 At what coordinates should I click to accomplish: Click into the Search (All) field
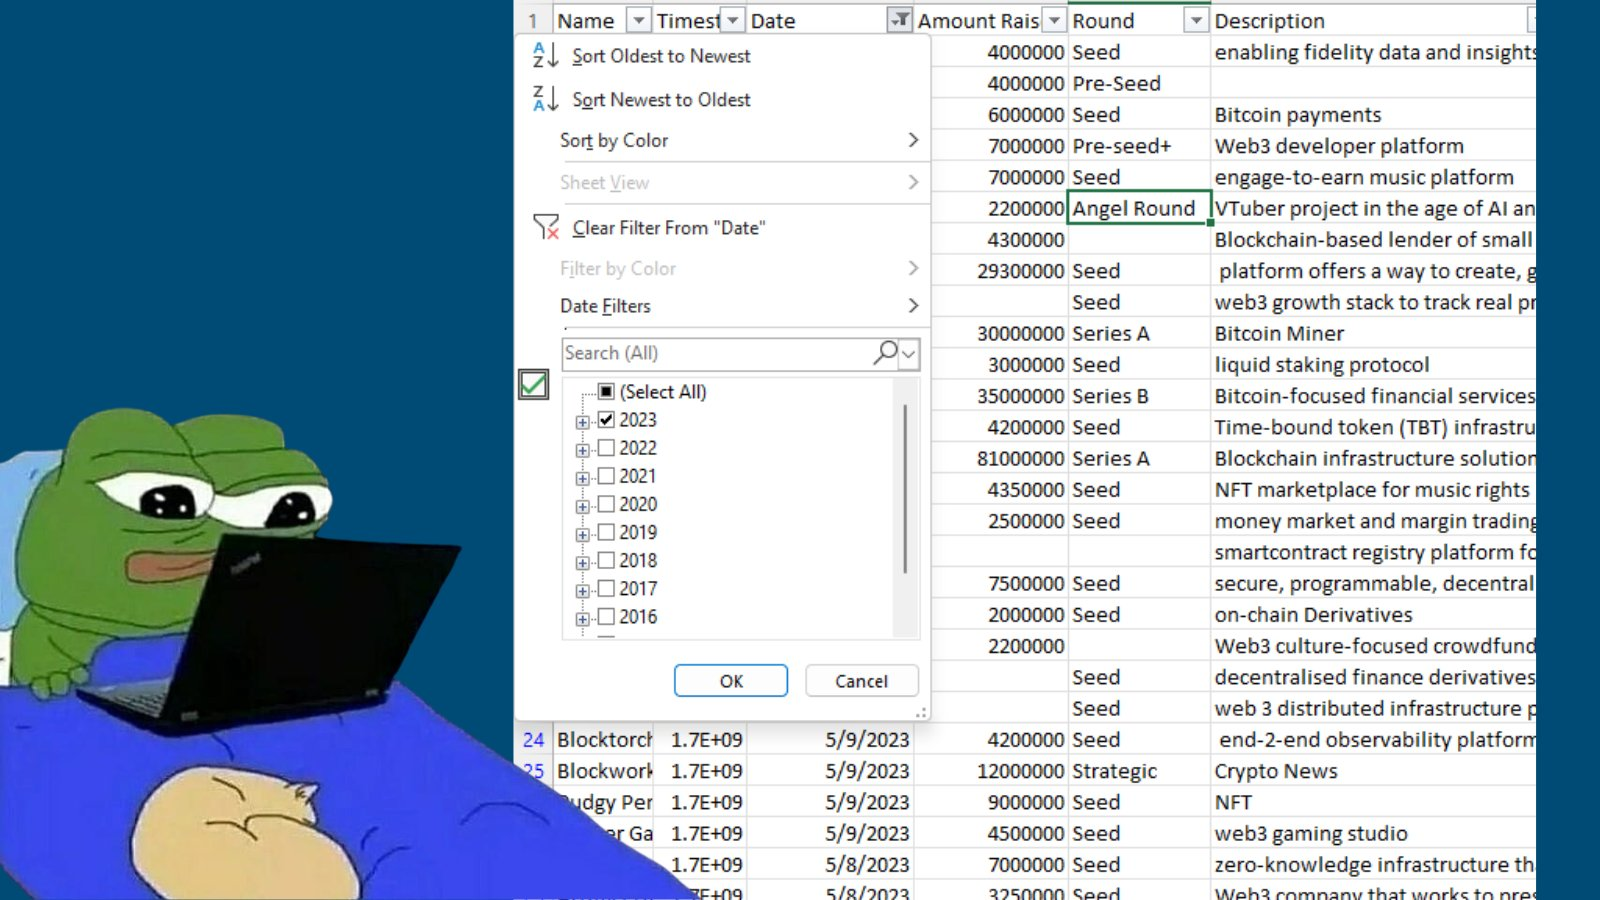click(715, 353)
